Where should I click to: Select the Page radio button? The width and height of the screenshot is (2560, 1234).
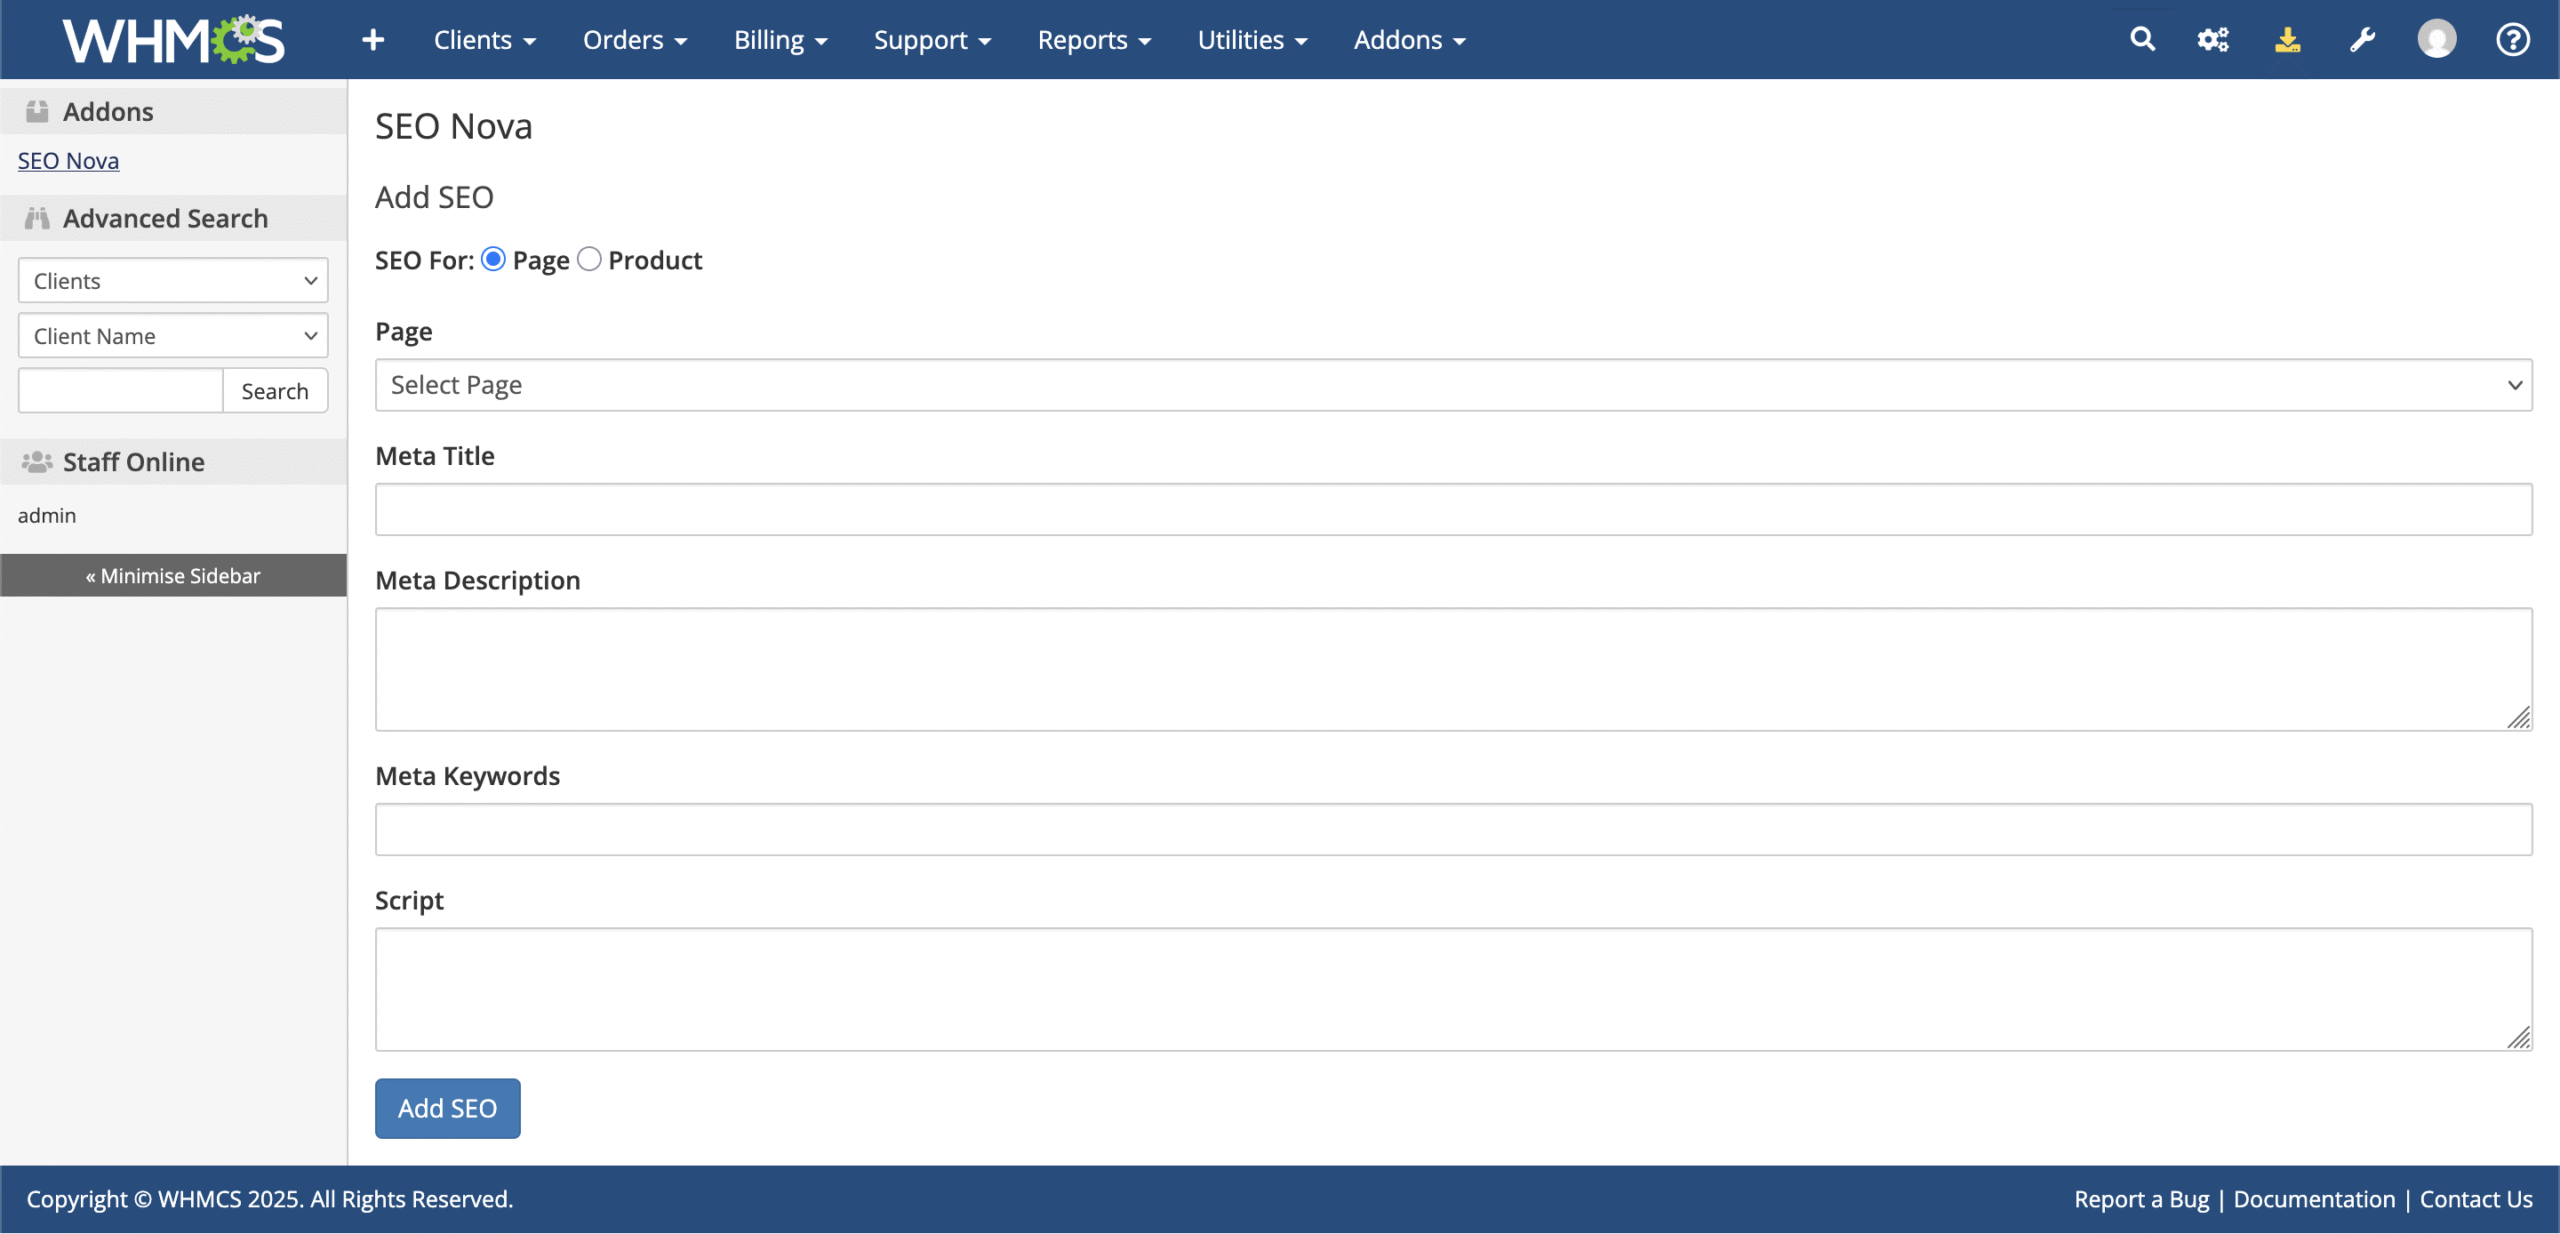pos(494,260)
